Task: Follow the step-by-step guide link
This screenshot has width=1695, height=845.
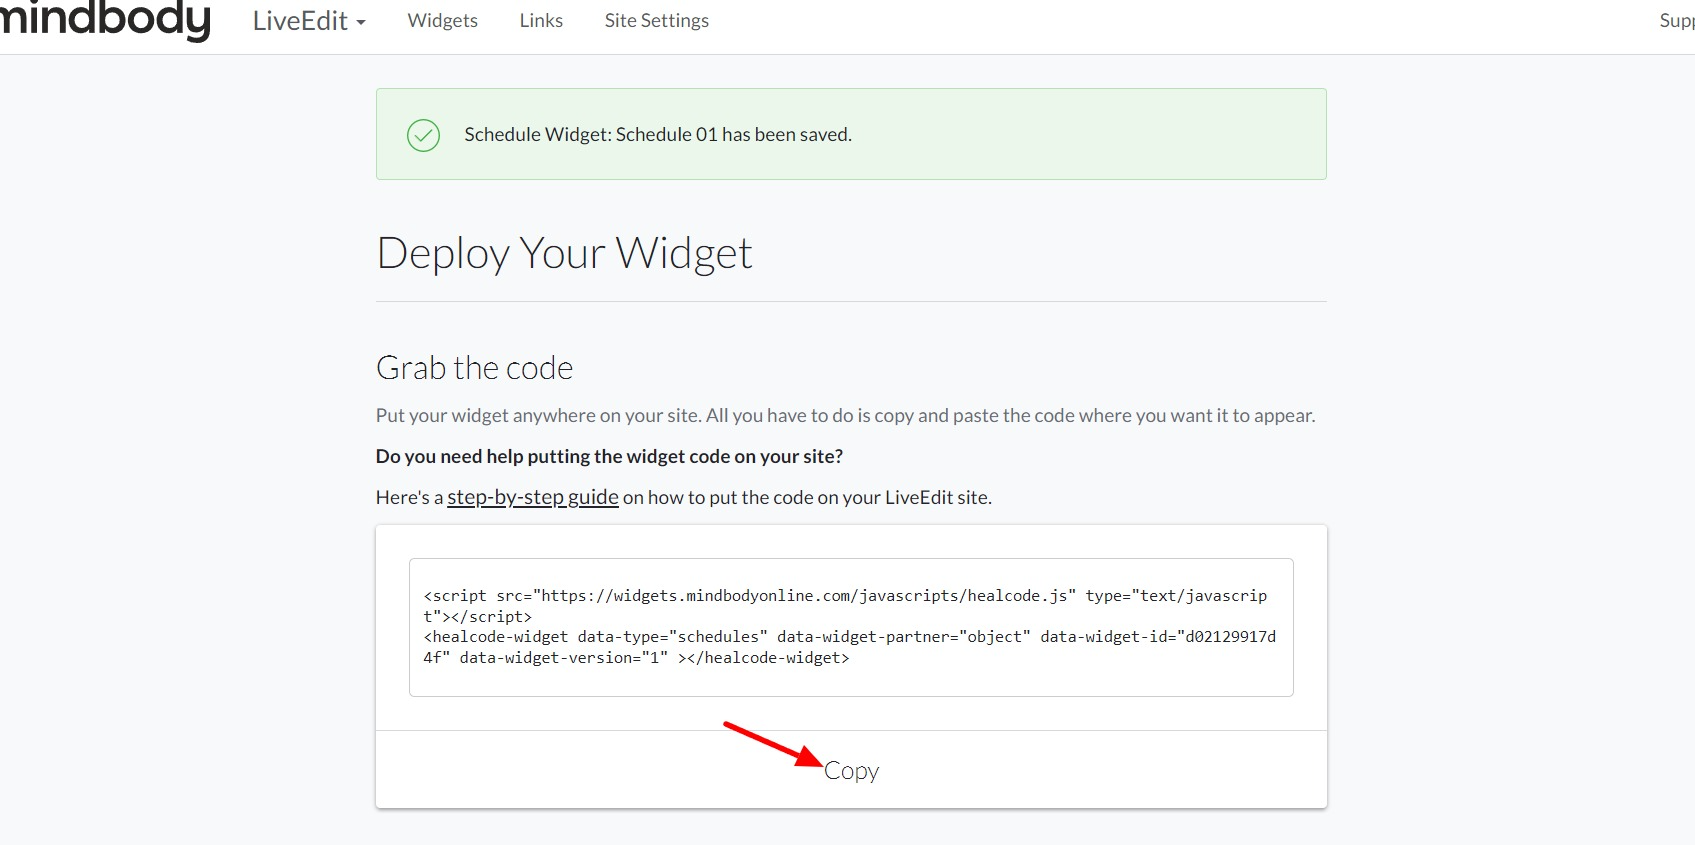Action: tap(533, 497)
